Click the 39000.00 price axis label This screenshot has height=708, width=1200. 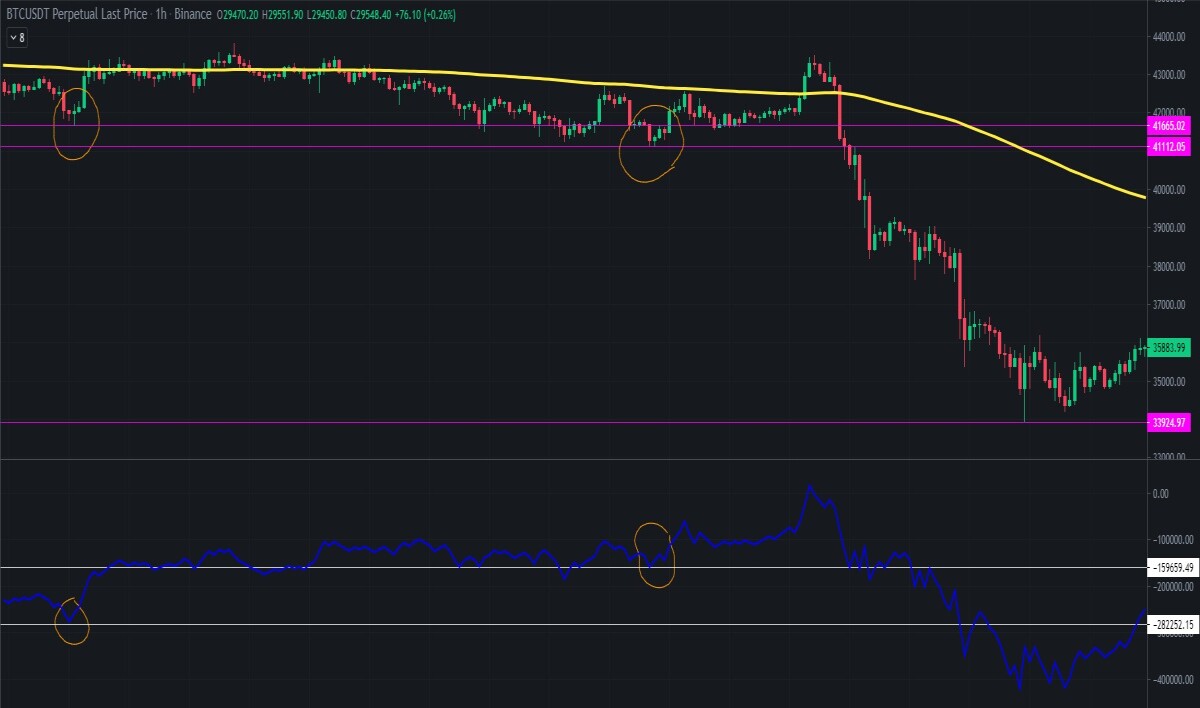coord(1169,228)
